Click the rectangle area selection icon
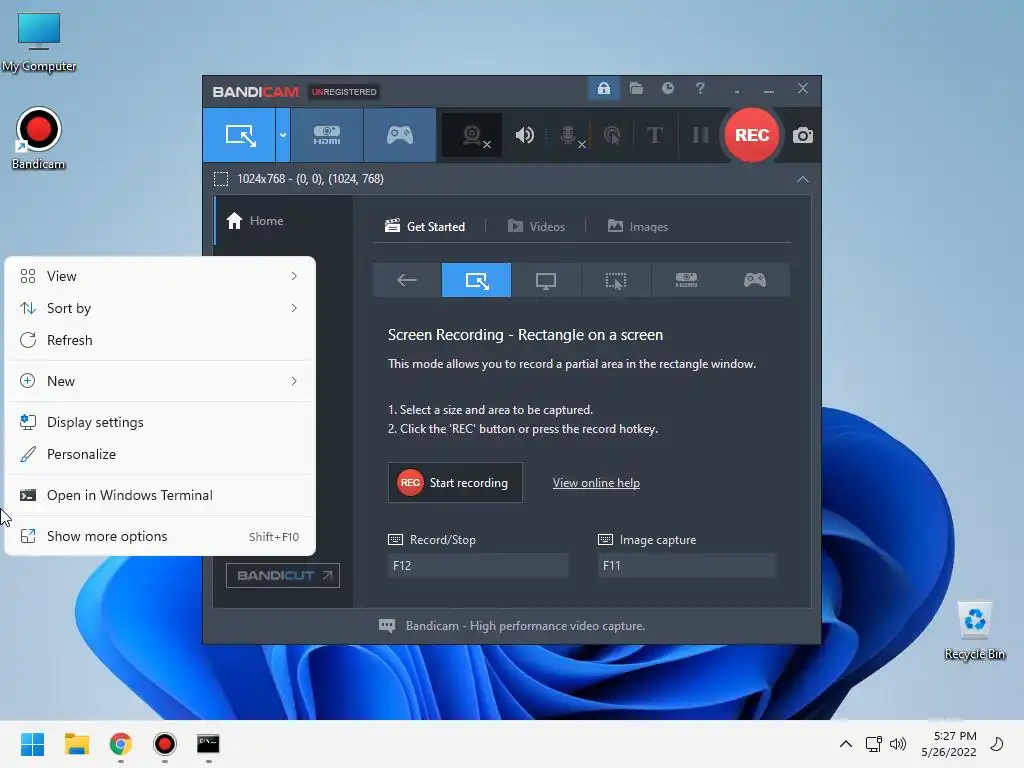The height and width of the screenshot is (768, 1024). 221,179
